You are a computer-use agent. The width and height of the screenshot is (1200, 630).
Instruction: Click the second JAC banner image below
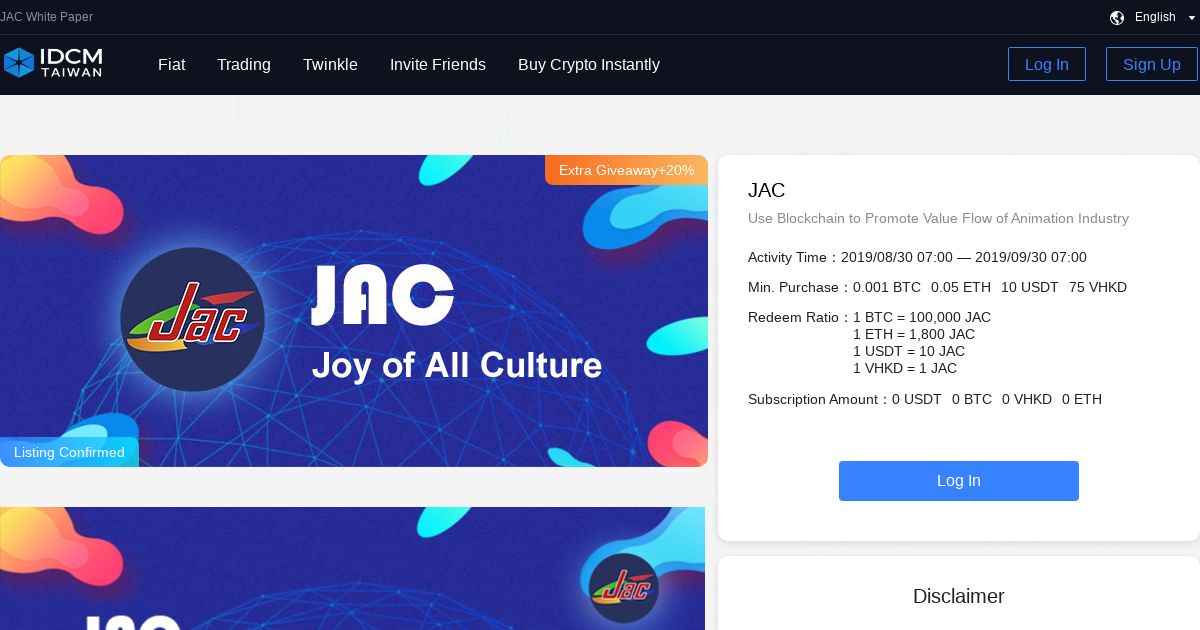point(352,568)
